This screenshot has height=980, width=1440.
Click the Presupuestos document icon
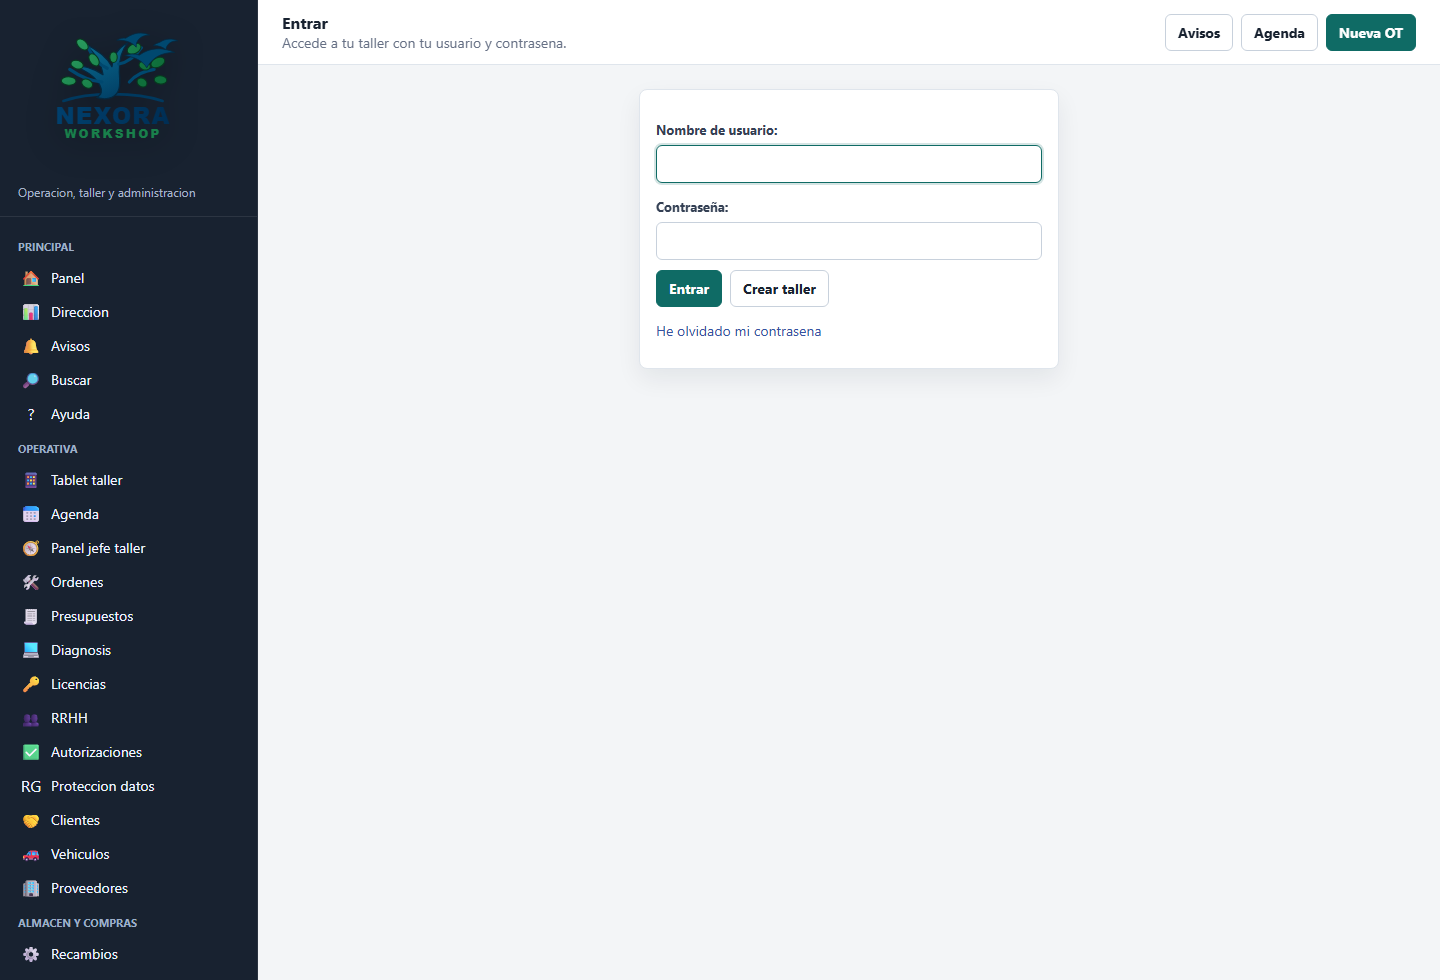click(31, 616)
